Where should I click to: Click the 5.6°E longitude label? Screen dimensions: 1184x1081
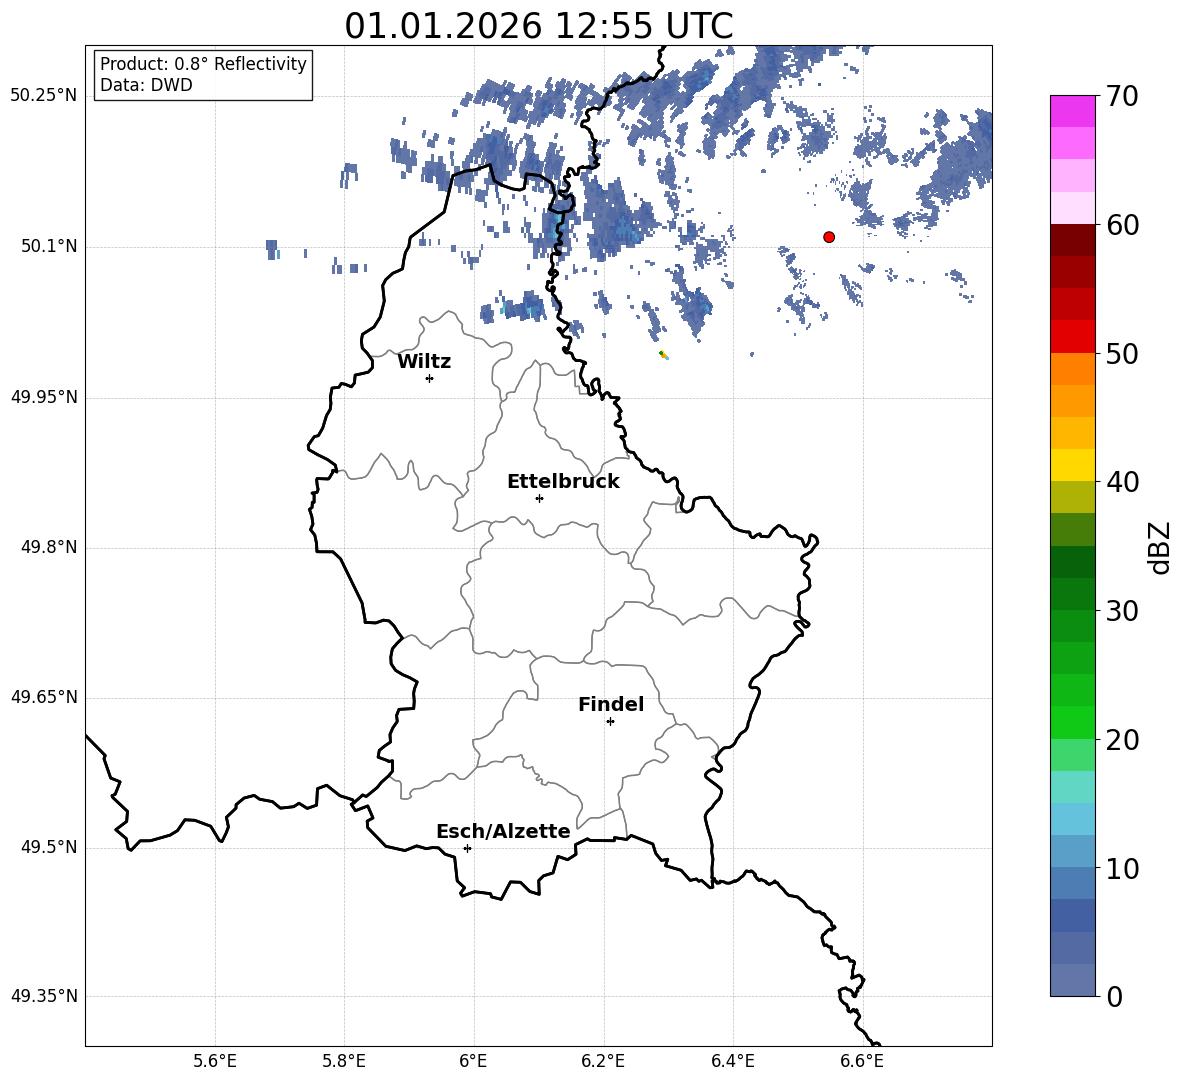pyautogui.click(x=215, y=1061)
